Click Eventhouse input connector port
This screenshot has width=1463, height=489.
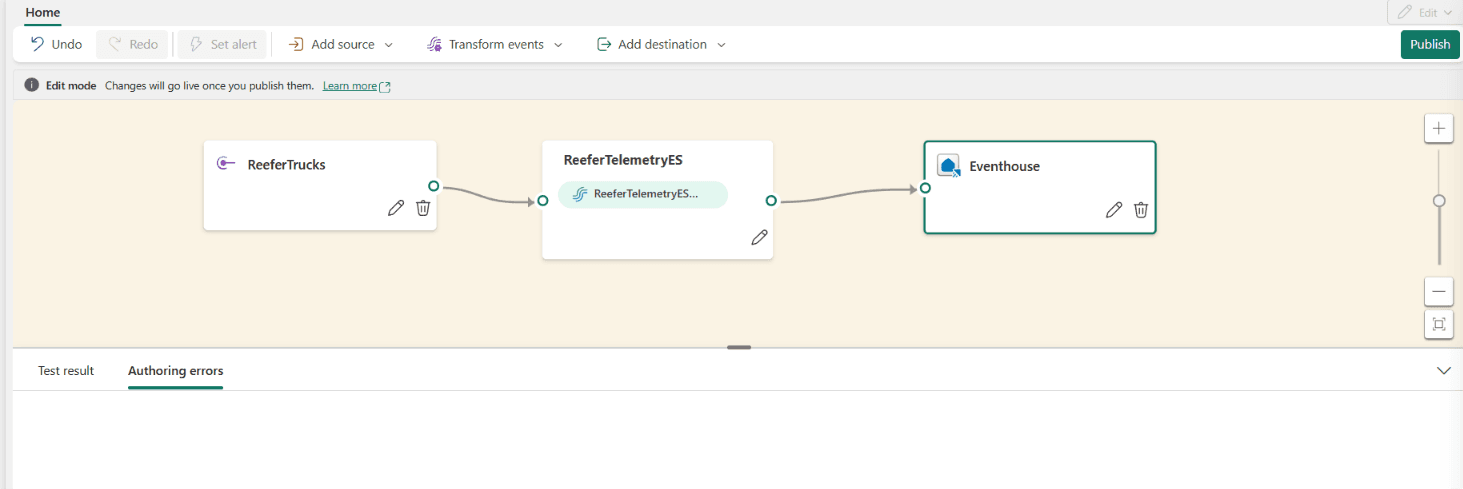pyautogui.click(x=925, y=188)
